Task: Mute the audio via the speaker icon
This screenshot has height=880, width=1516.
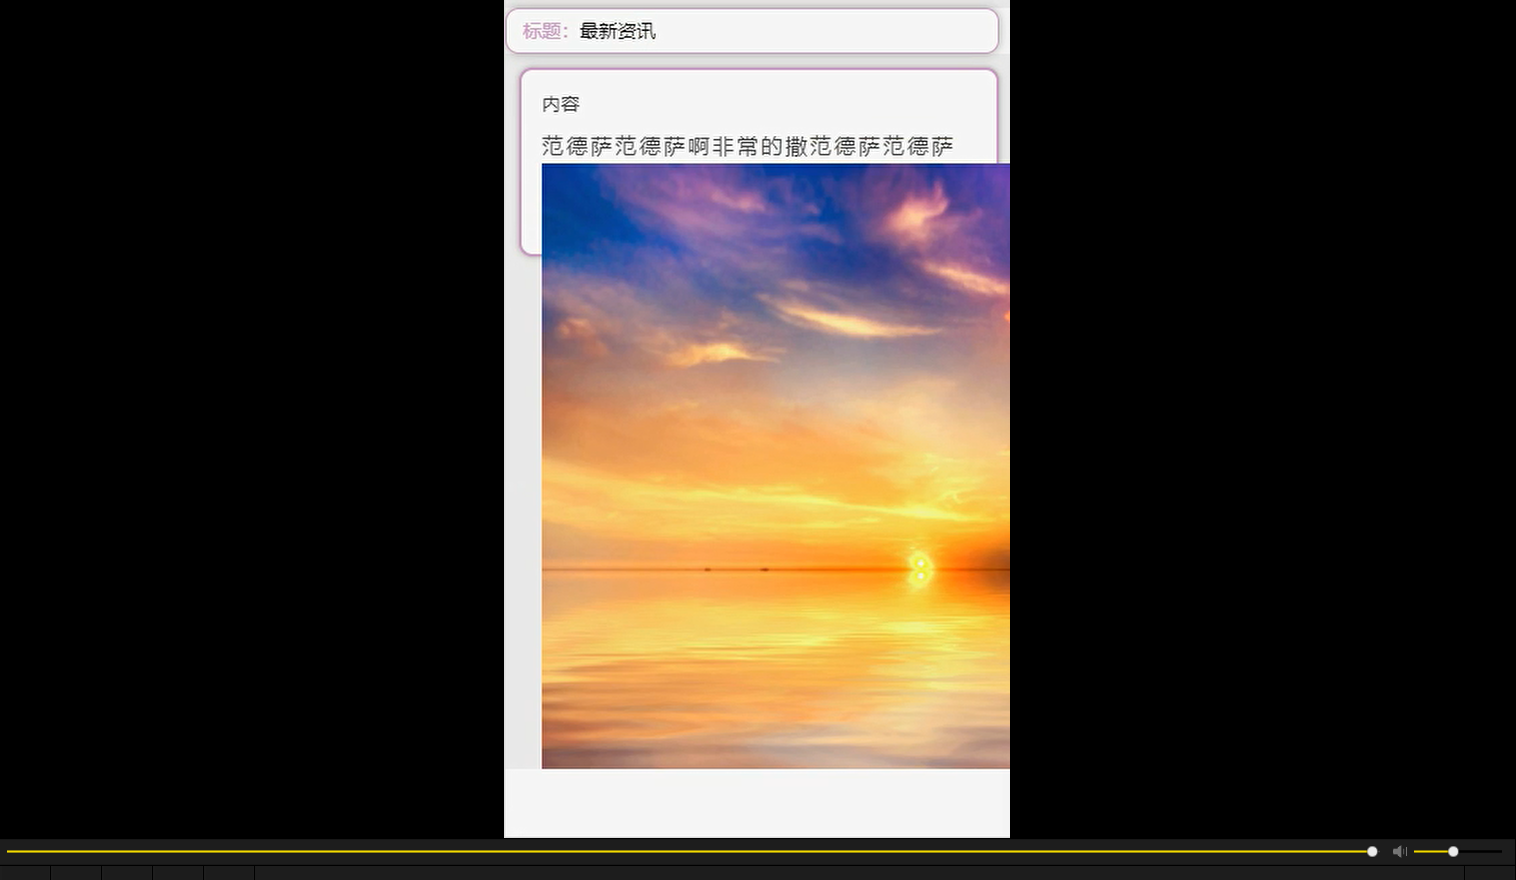Action: [1399, 851]
